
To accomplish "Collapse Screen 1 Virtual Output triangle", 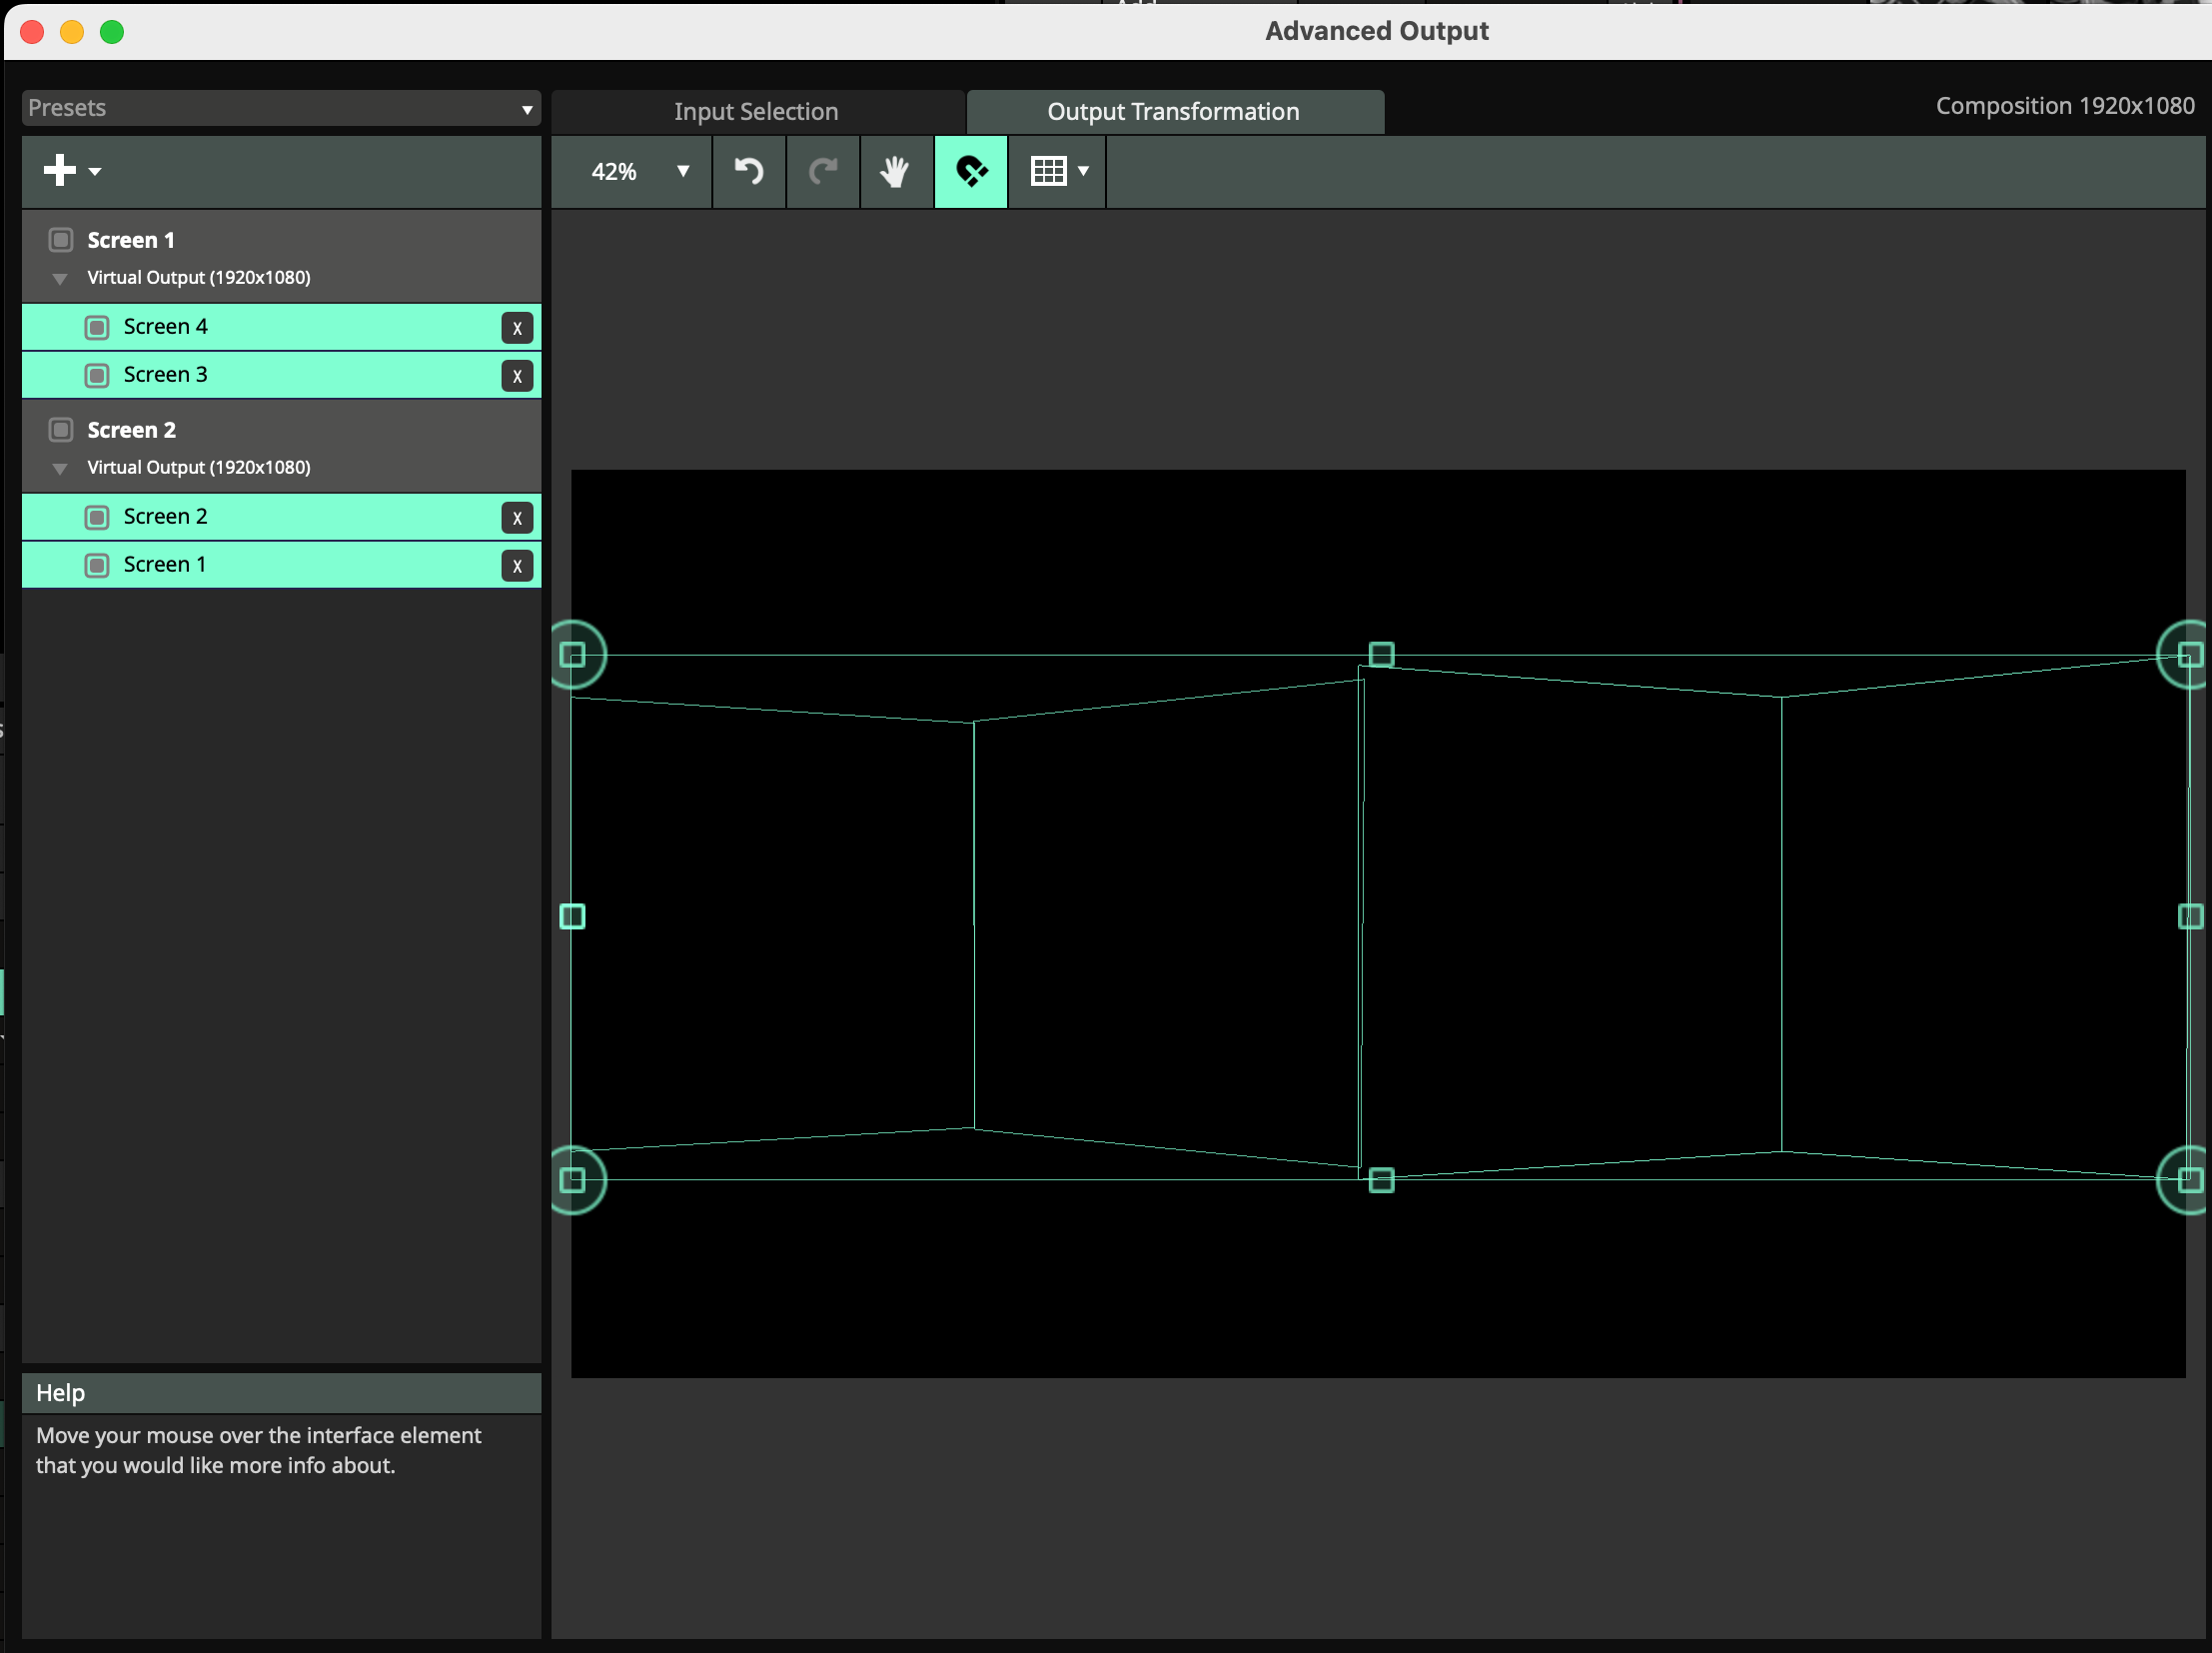I will 60,279.
